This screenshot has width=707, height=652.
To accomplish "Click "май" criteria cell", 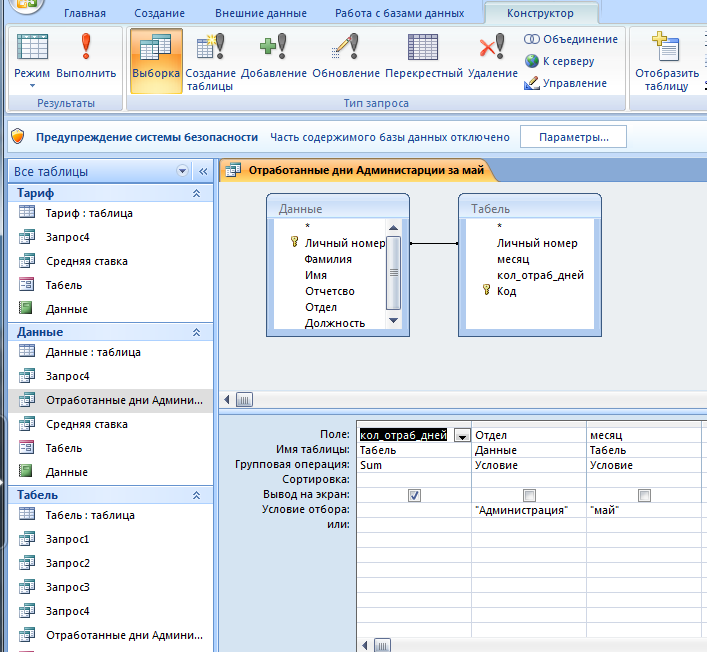I will (644, 510).
